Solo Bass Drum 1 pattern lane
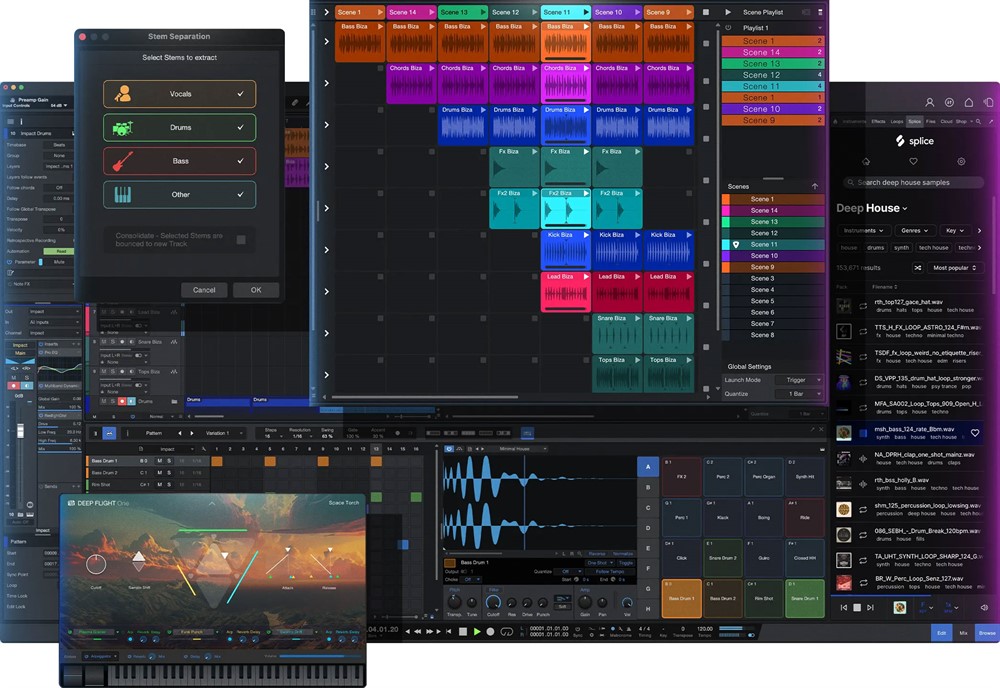This screenshot has height=688, width=1000. (169, 460)
